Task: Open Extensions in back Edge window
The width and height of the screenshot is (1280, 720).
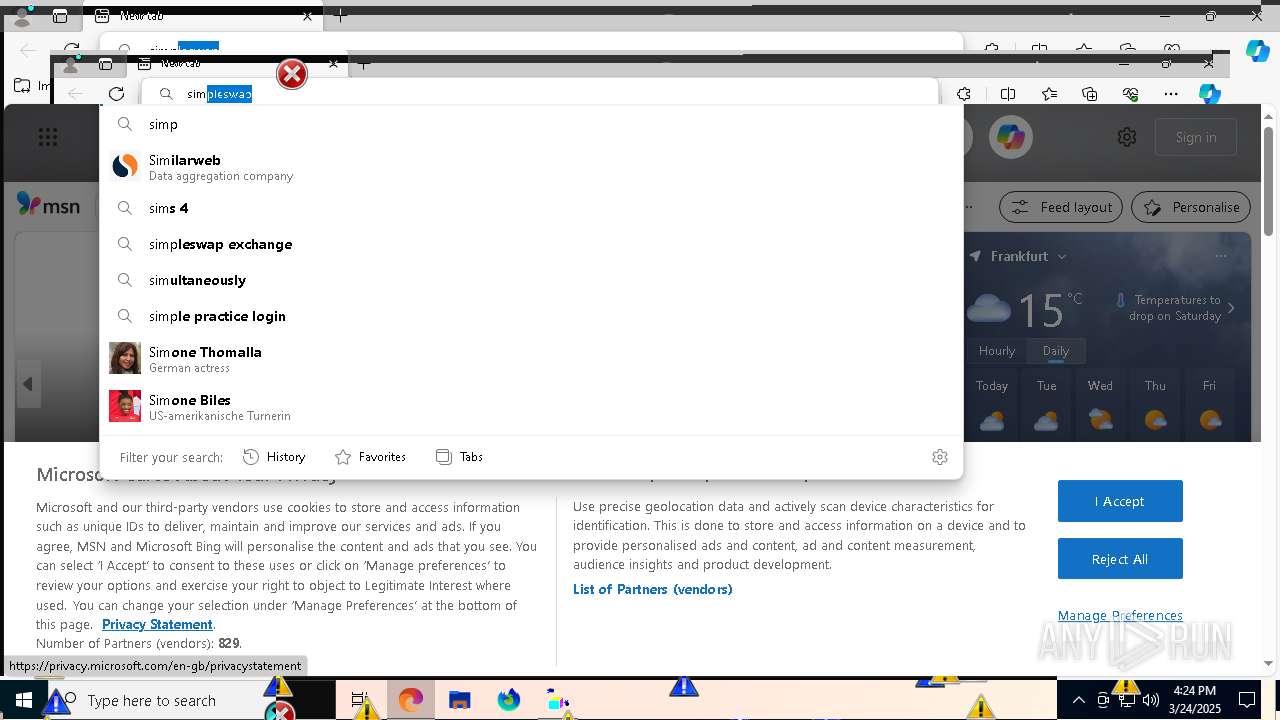Action: (991, 49)
